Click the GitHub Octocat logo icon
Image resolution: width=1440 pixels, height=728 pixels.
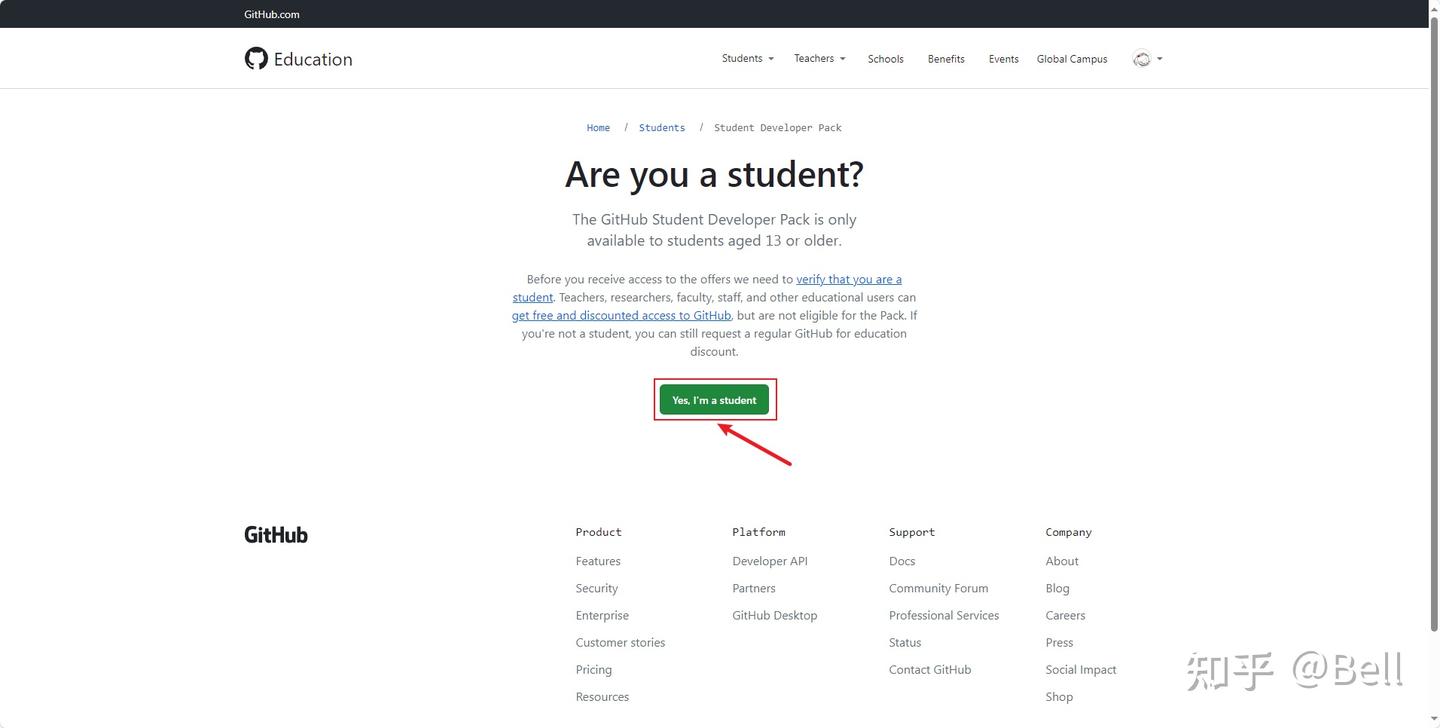pos(256,58)
